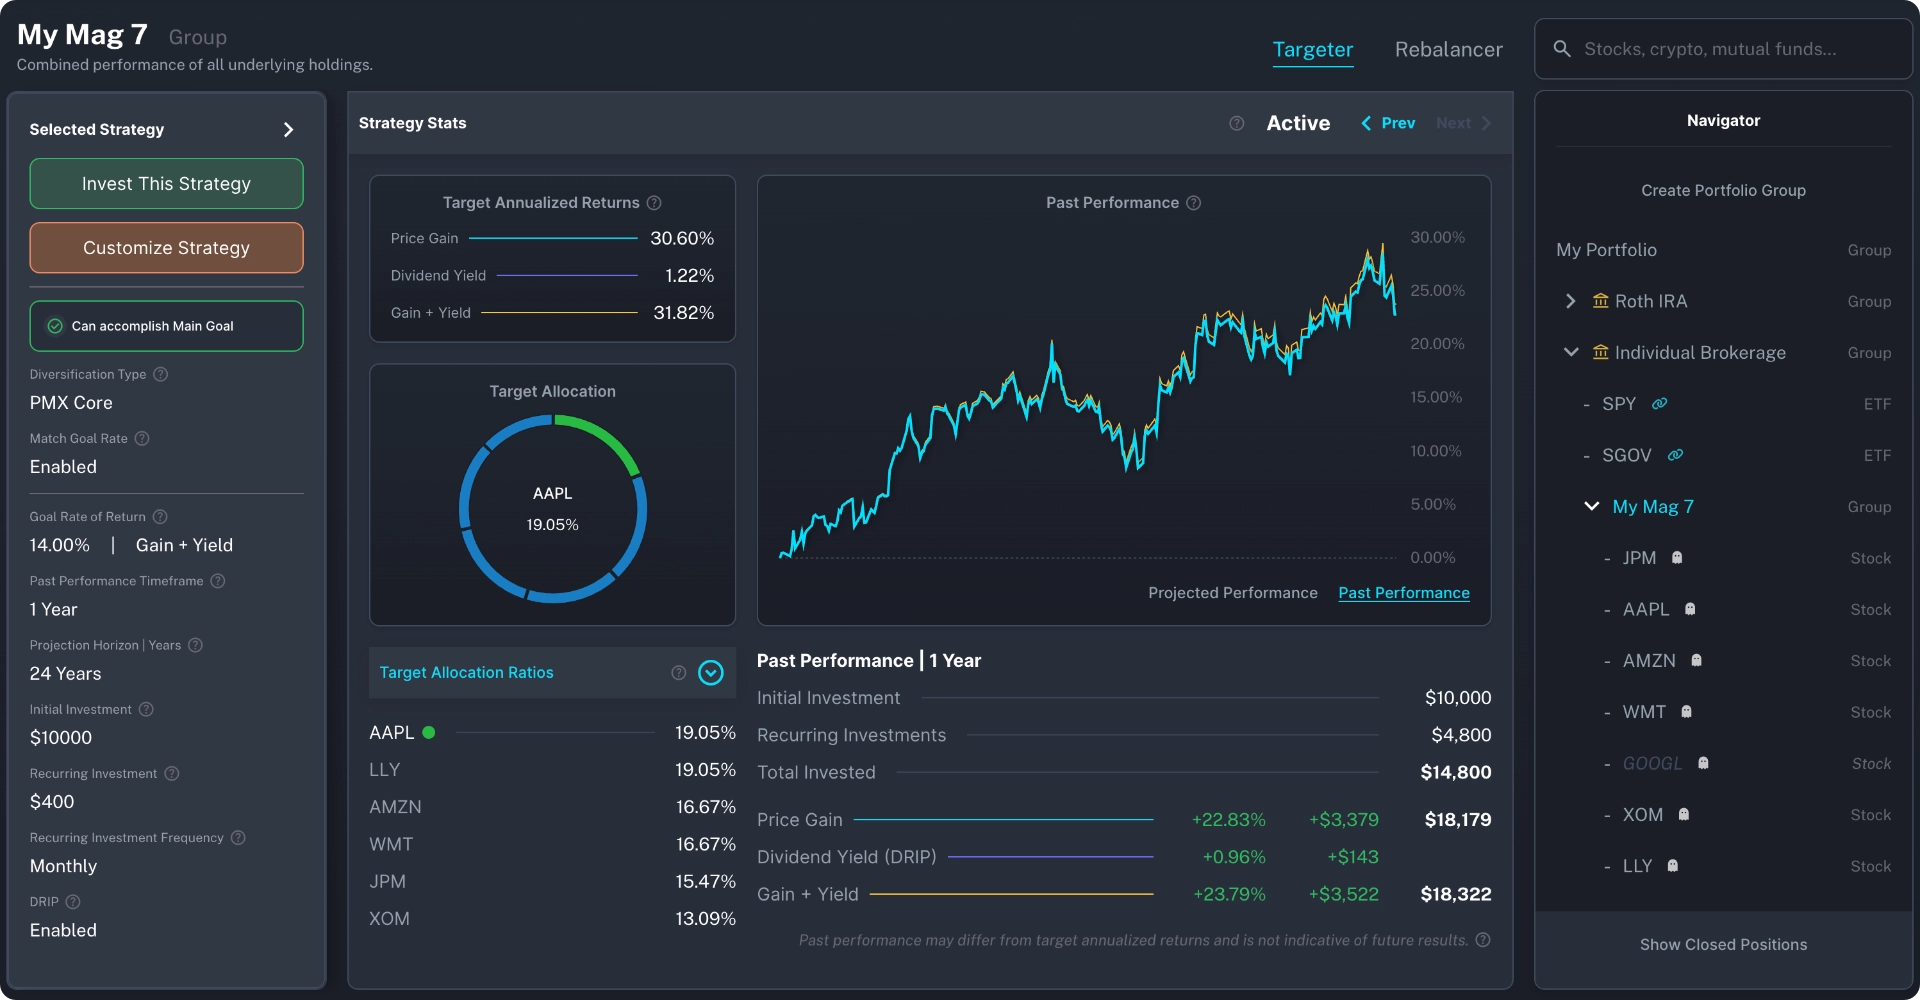Click Roth IRA bank icon

coord(1600,301)
